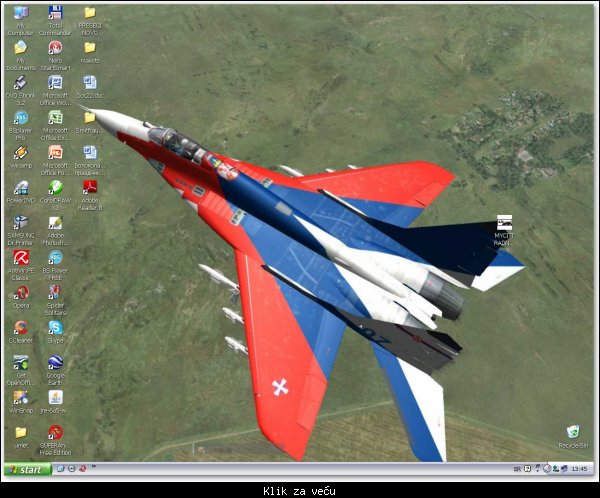Image resolution: width=600 pixels, height=498 pixels.
Task: Select the PRESECI NOVO folder
Action: click(90, 20)
